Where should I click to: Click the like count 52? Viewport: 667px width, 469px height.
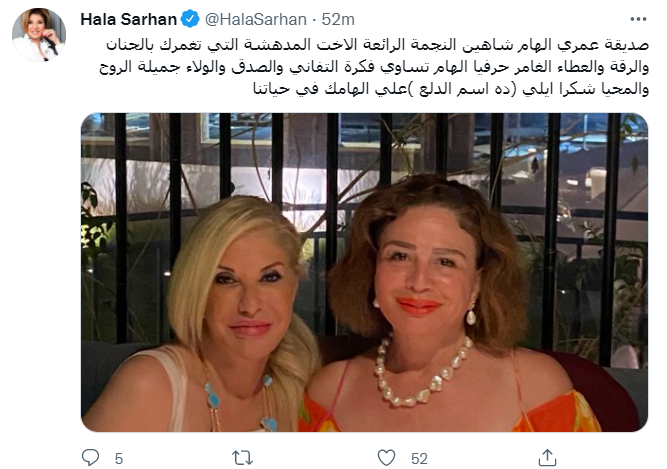pos(419,458)
